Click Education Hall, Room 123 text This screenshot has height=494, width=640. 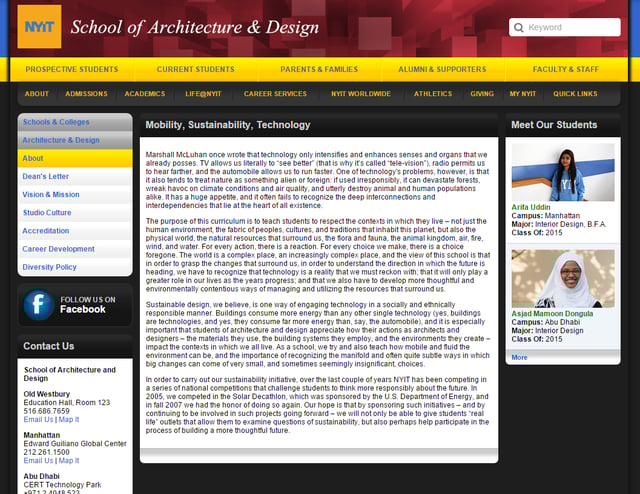(x=67, y=403)
